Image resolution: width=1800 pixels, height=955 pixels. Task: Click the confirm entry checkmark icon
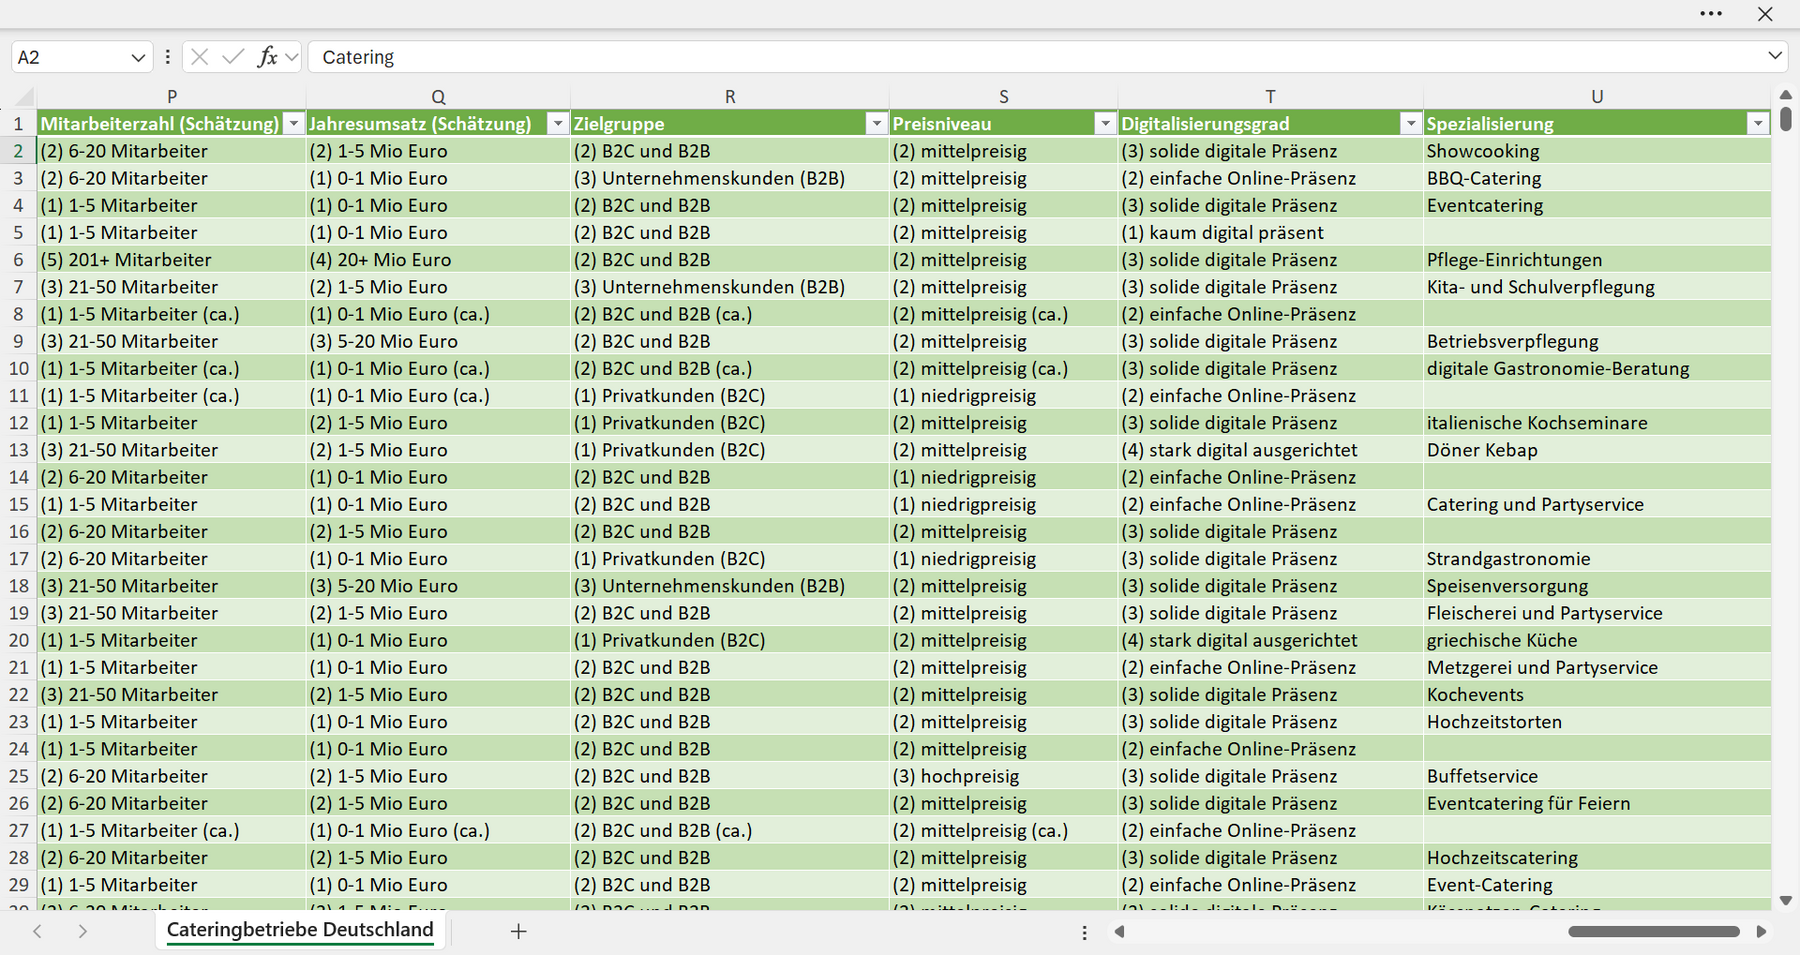(x=233, y=57)
